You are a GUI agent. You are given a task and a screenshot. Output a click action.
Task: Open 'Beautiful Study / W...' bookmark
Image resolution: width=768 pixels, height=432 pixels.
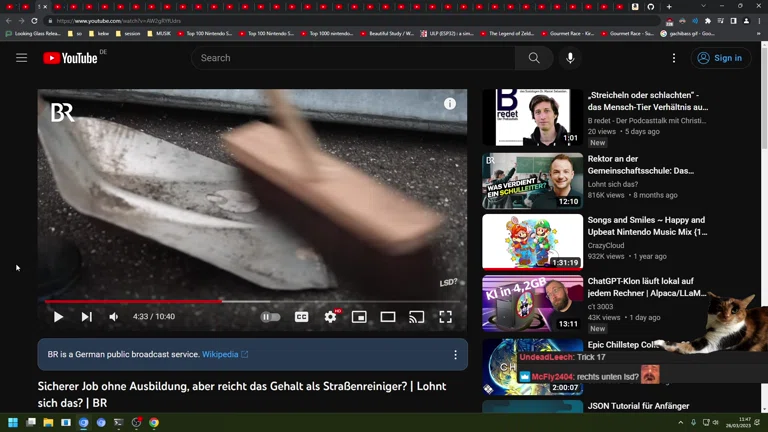point(387,34)
